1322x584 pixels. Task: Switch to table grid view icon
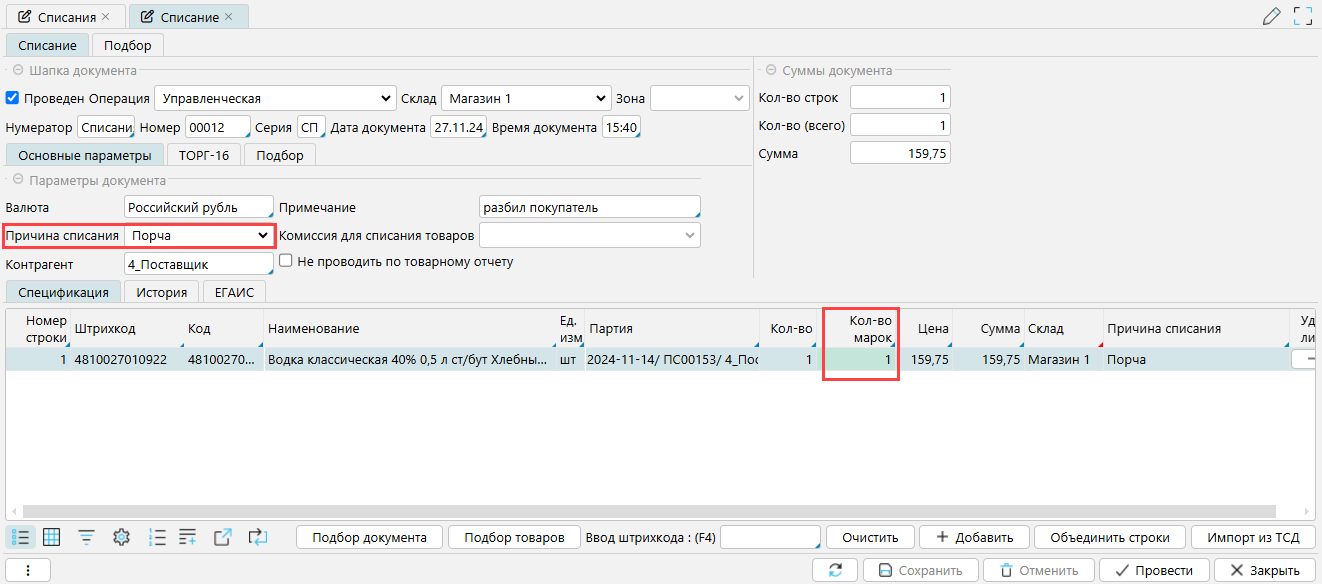click(52, 537)
